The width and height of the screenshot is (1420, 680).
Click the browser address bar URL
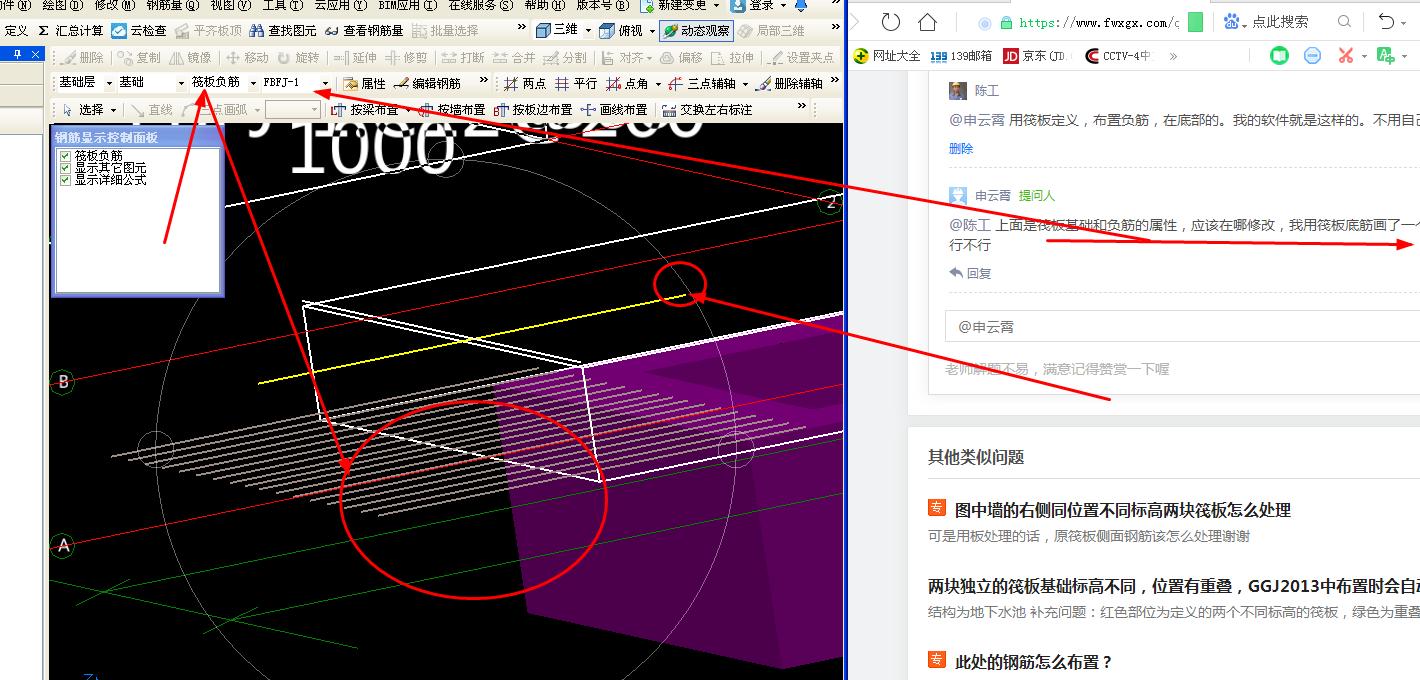point(1098,22)
